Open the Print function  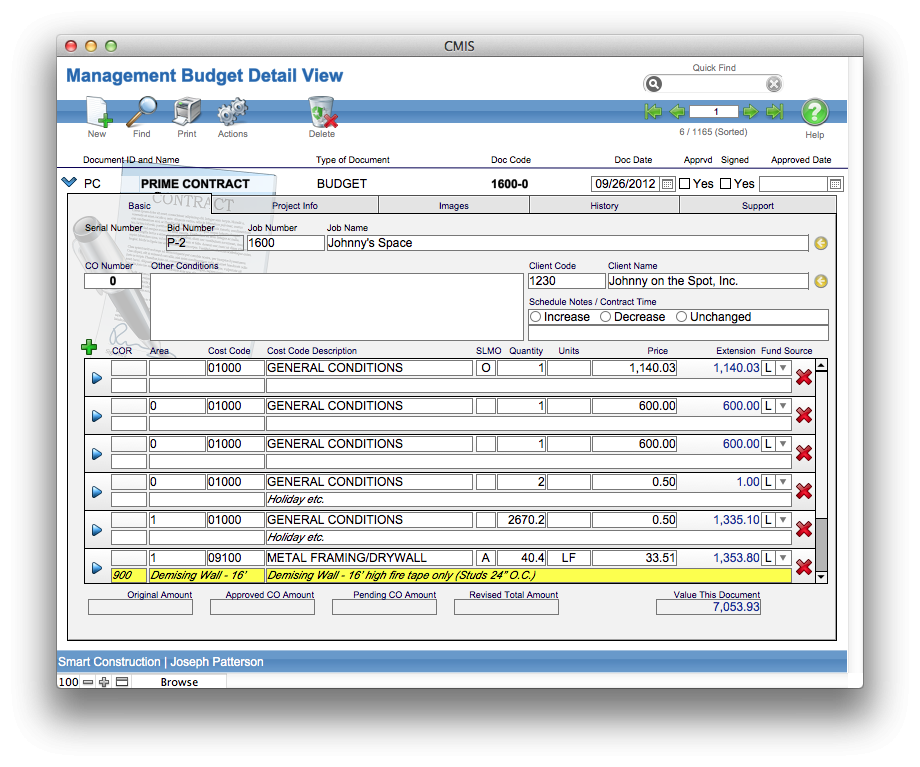[x=186, y=113]
